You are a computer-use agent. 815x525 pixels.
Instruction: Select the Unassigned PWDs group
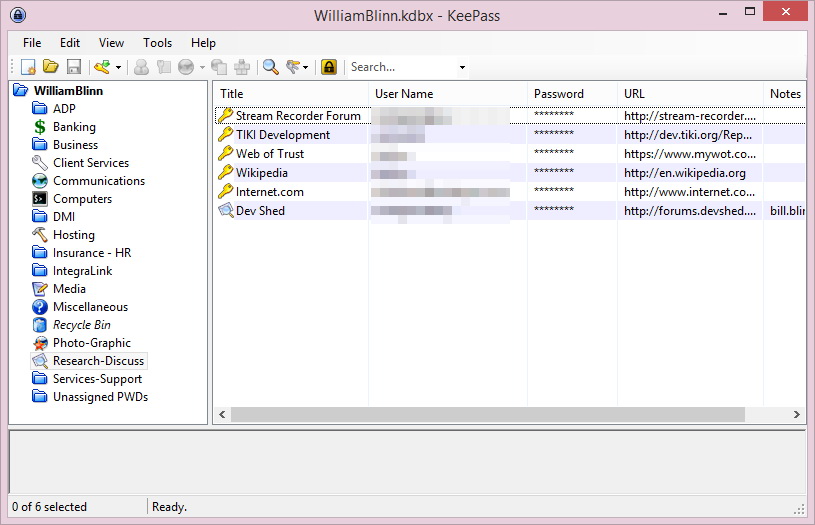pos(100,397)
